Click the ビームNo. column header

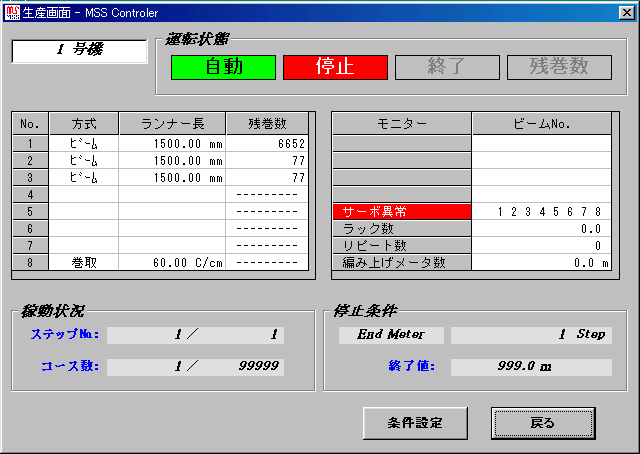pos(541,124)
